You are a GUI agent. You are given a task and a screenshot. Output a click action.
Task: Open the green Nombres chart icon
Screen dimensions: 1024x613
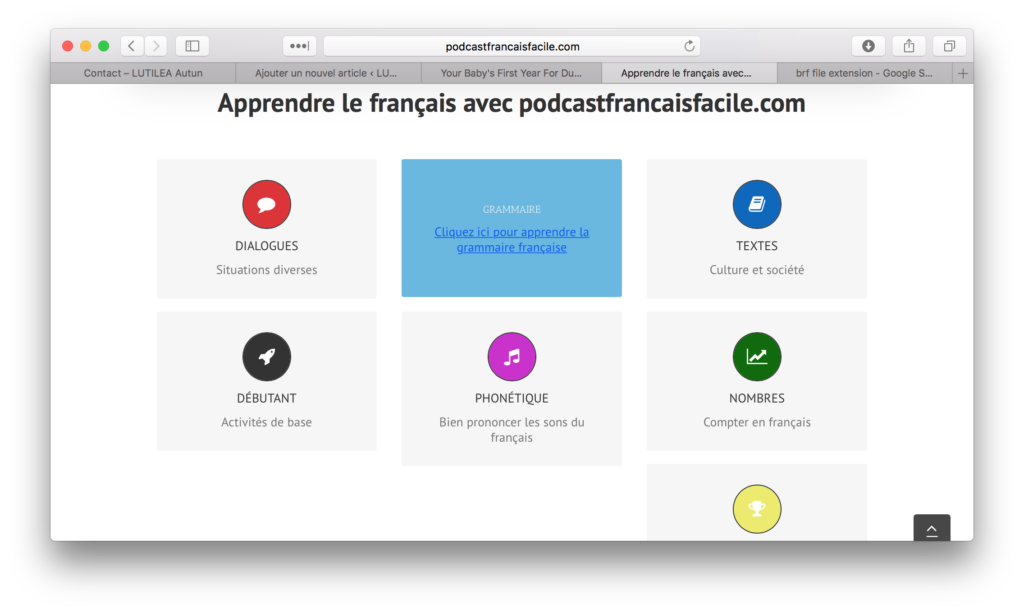pos(757,356)
